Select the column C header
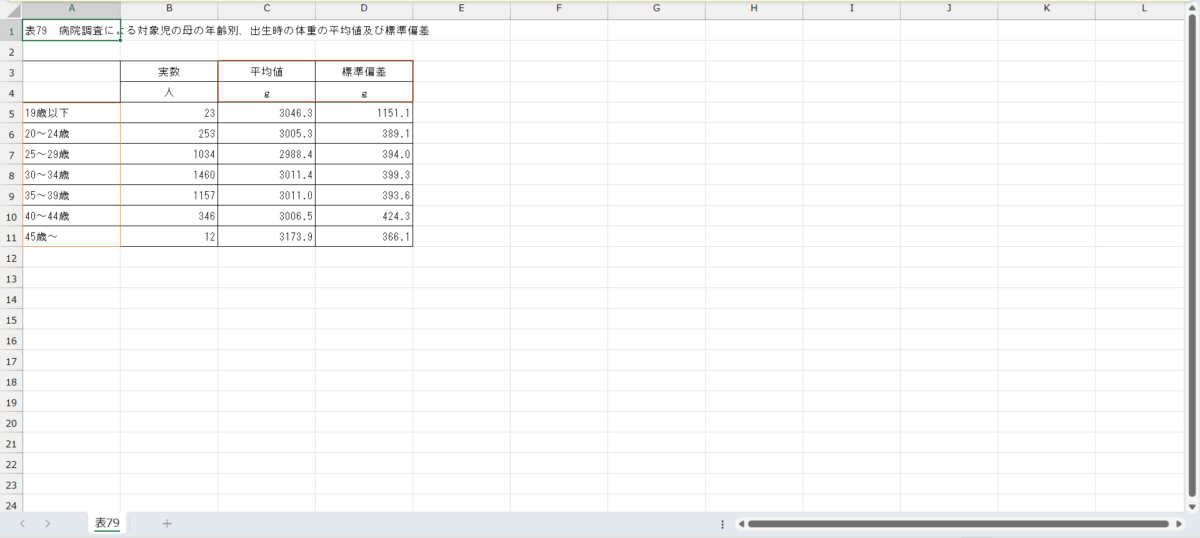The width and height of the screenshot is (1200, 538). point(266,9)
